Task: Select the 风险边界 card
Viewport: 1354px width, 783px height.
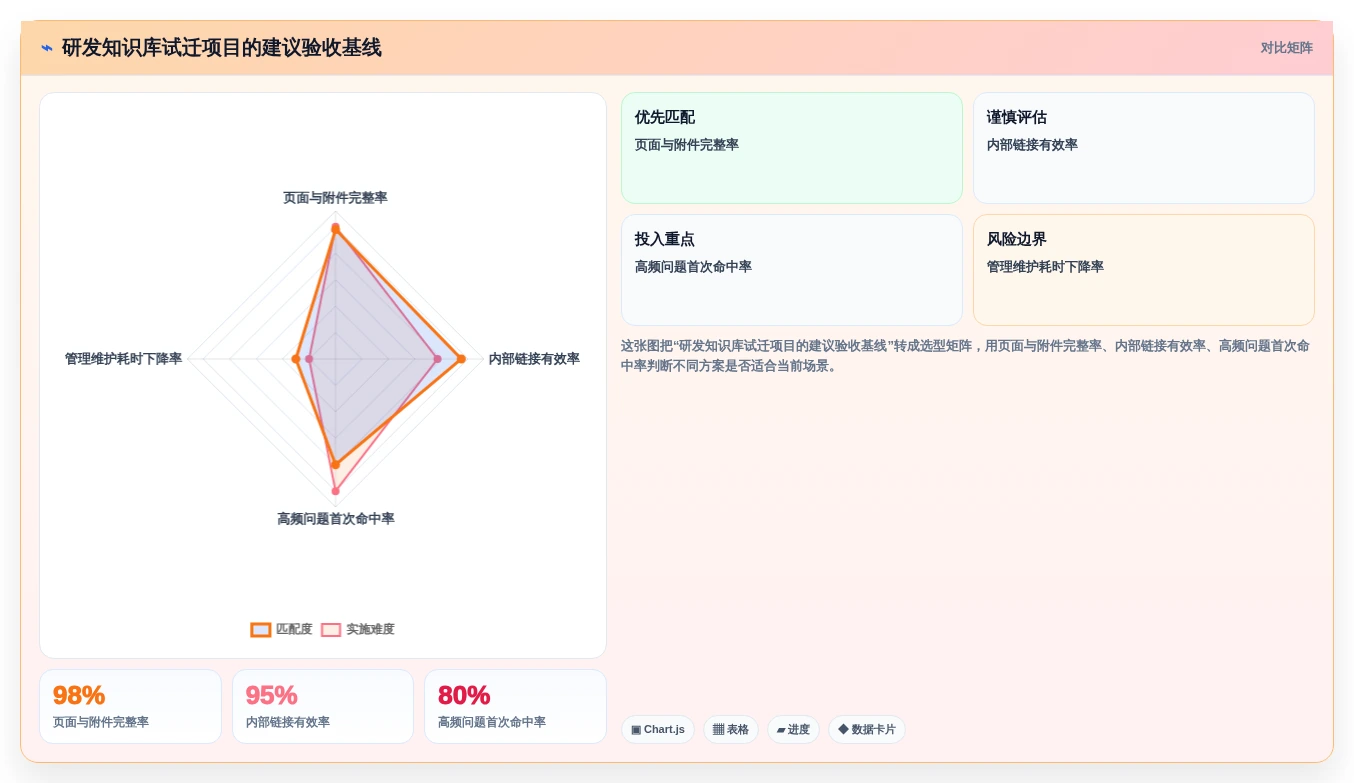Action: (1143, 270)
